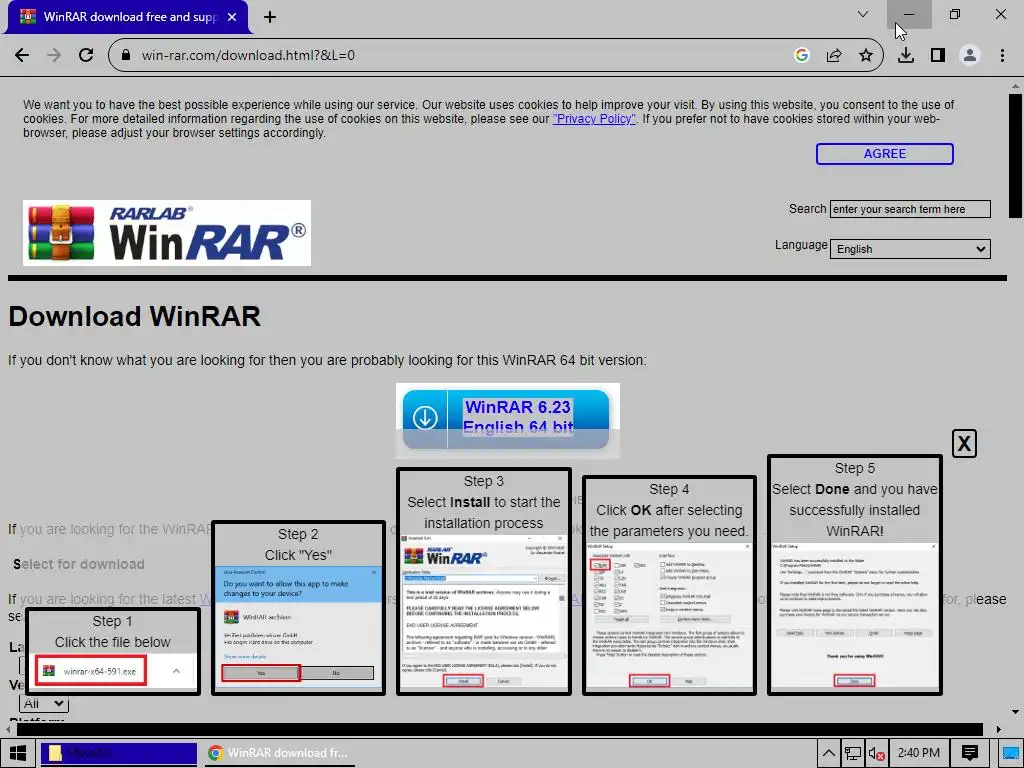
Task: Open the Windows Start menu
Action: coord(18,753)
